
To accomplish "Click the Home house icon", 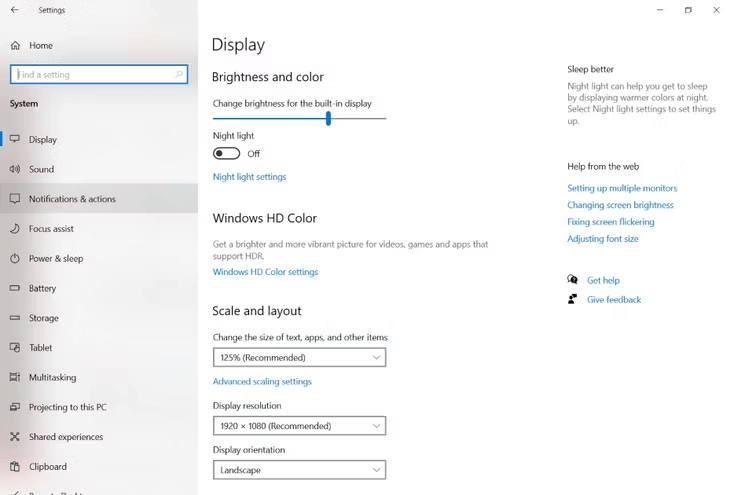I will click(15, 45).
